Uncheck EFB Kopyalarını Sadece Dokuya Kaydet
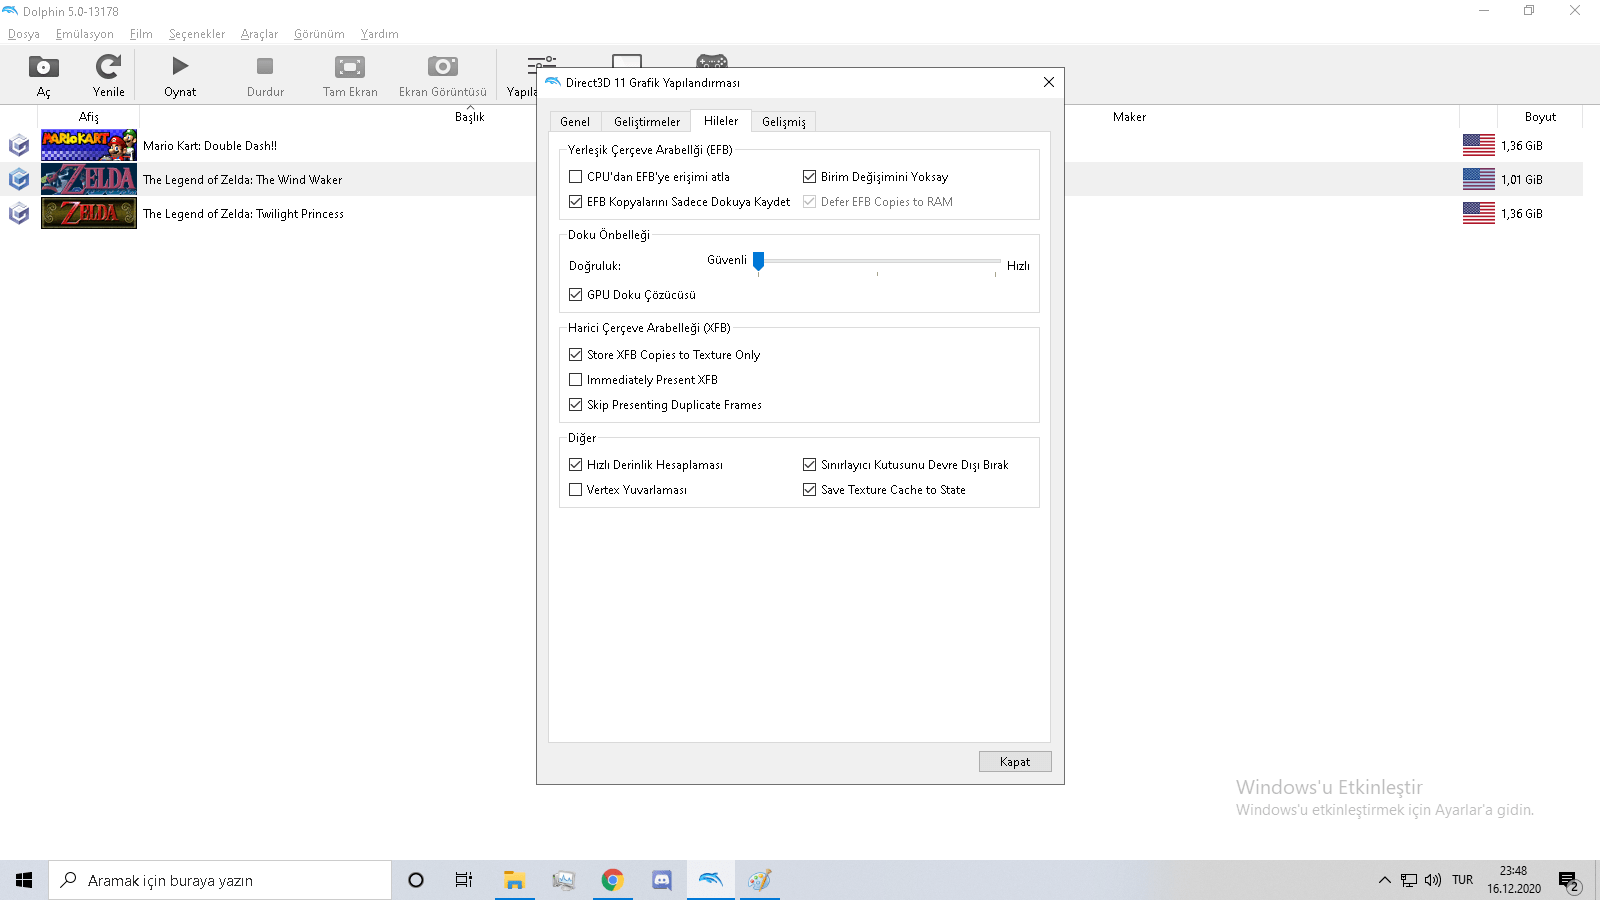The height and width of the screenshot is (900, 1600). [575, 202]
